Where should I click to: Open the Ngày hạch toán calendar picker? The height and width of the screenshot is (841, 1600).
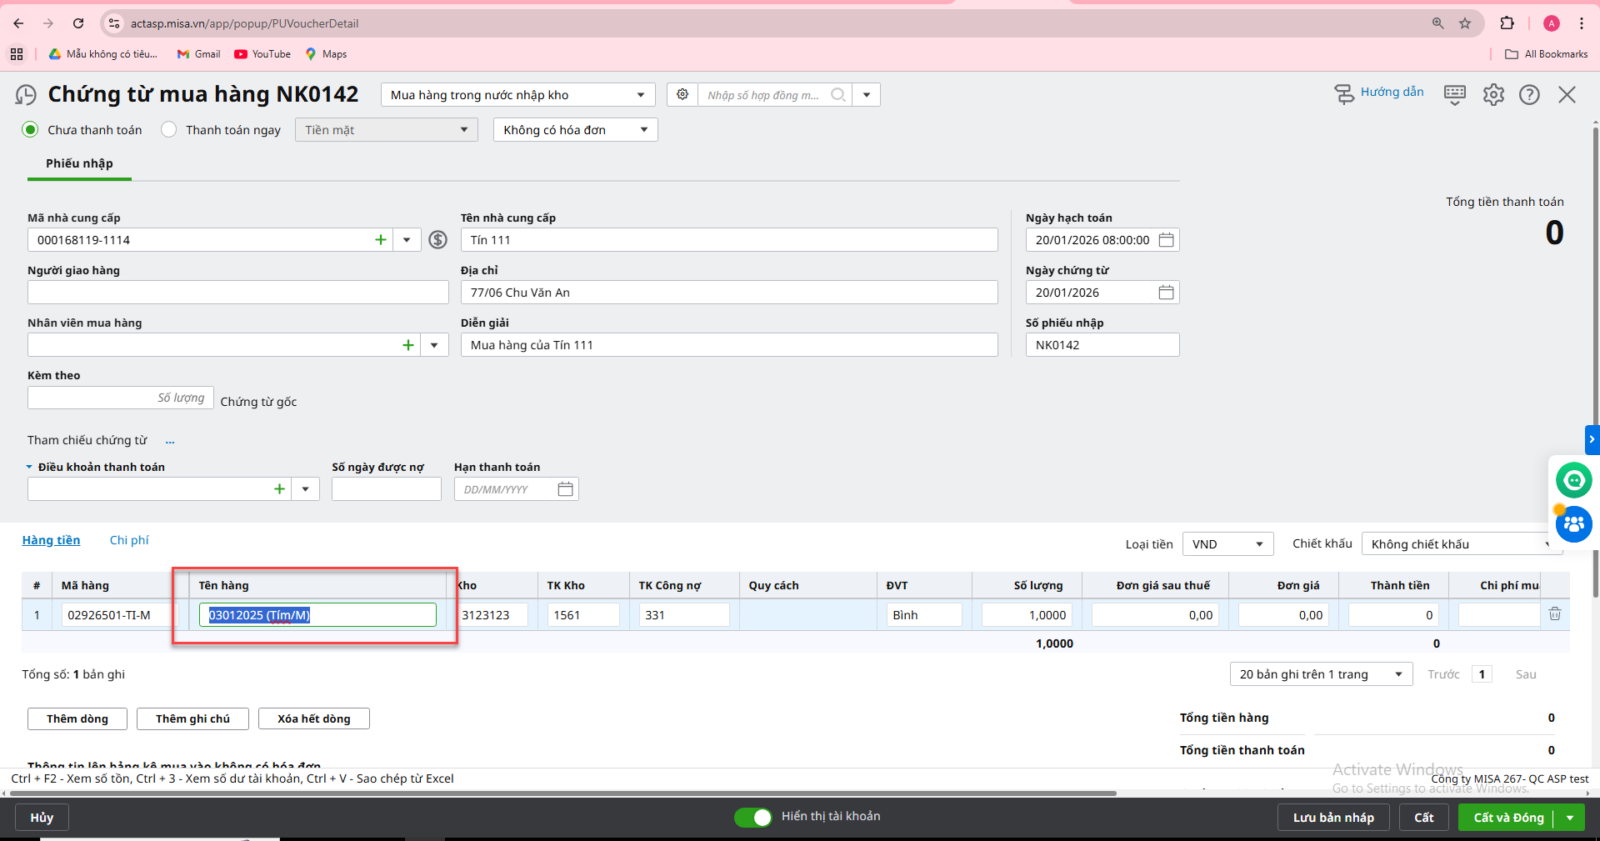point(1166,240)
